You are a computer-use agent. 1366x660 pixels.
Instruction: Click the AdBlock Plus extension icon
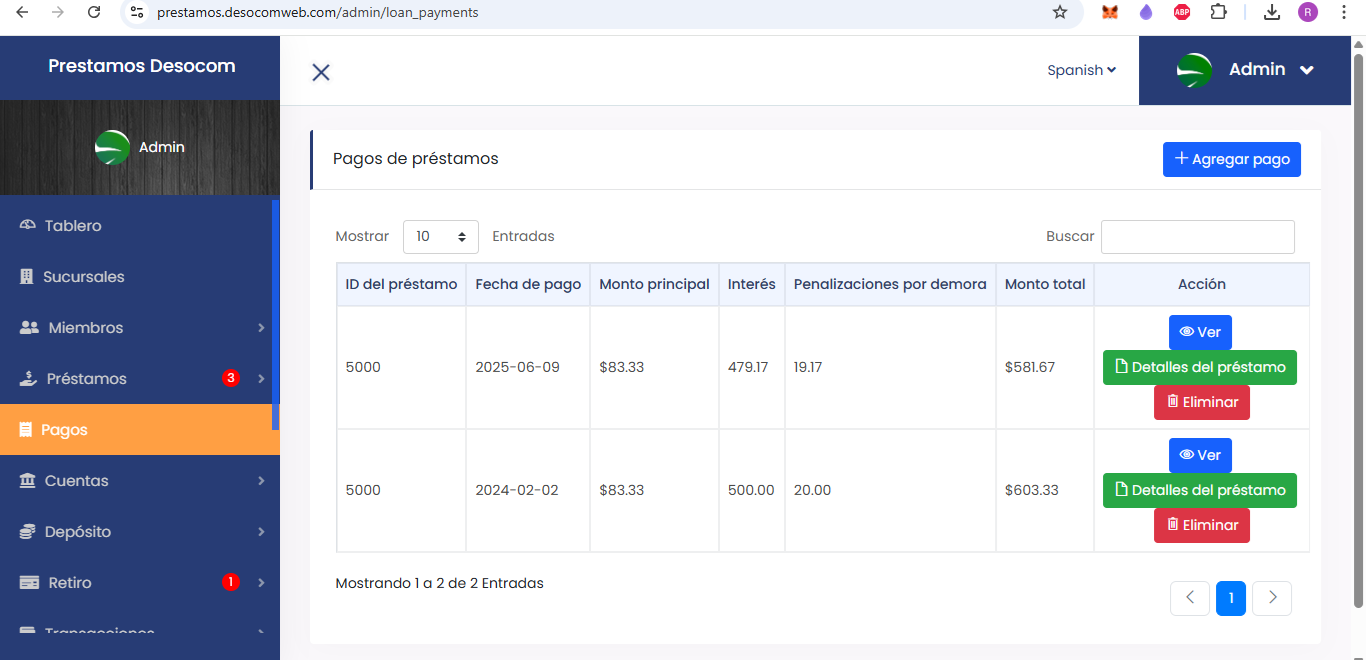1182,12
